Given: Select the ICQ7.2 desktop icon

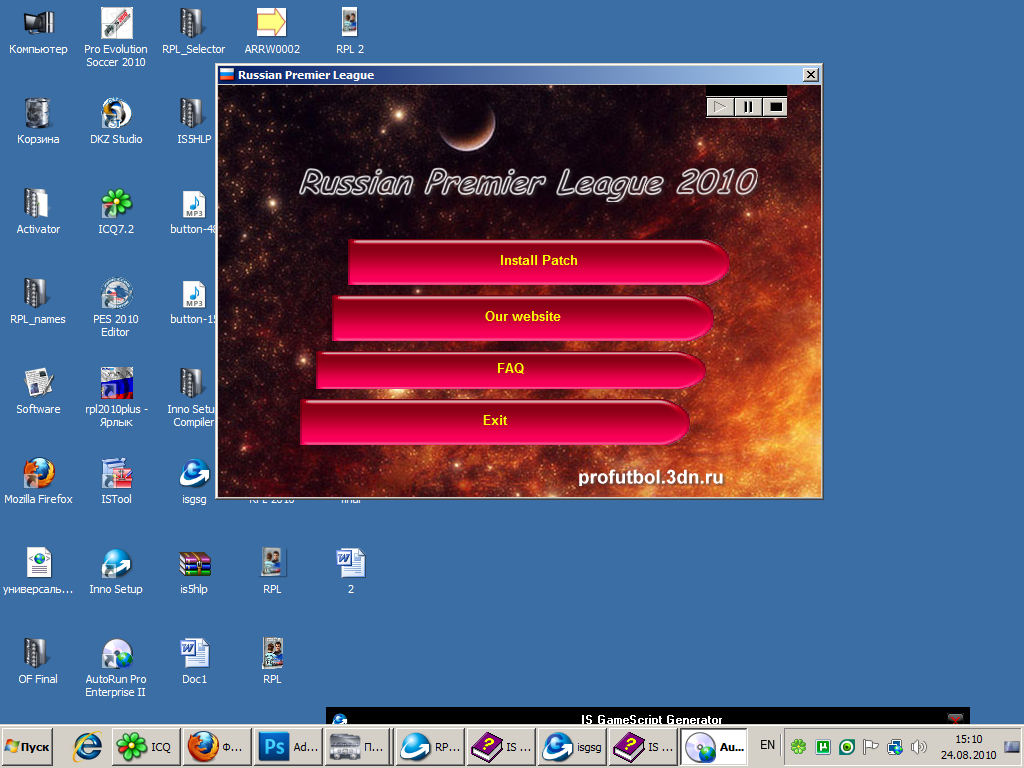Looking at the screenshot, I should (116, 212).
